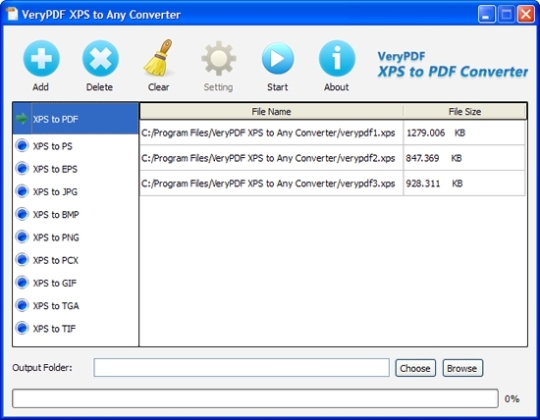Click the Clear broom icon
Image resolution: width=540 pixels, height=420 pixels.
(159, 57)
